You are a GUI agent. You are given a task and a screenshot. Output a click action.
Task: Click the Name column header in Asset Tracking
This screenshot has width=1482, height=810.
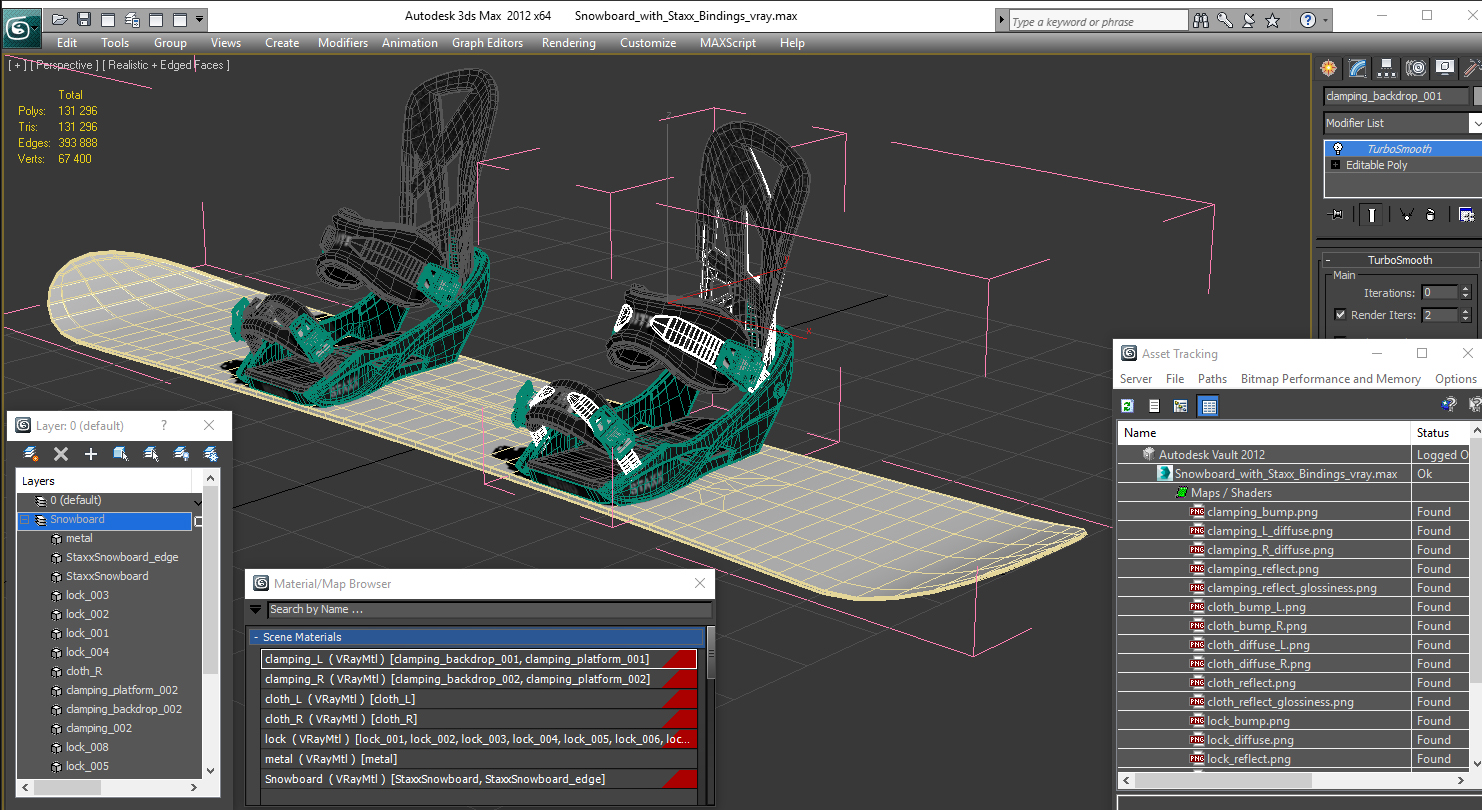pyautogui.click(x=1264, y=433)
